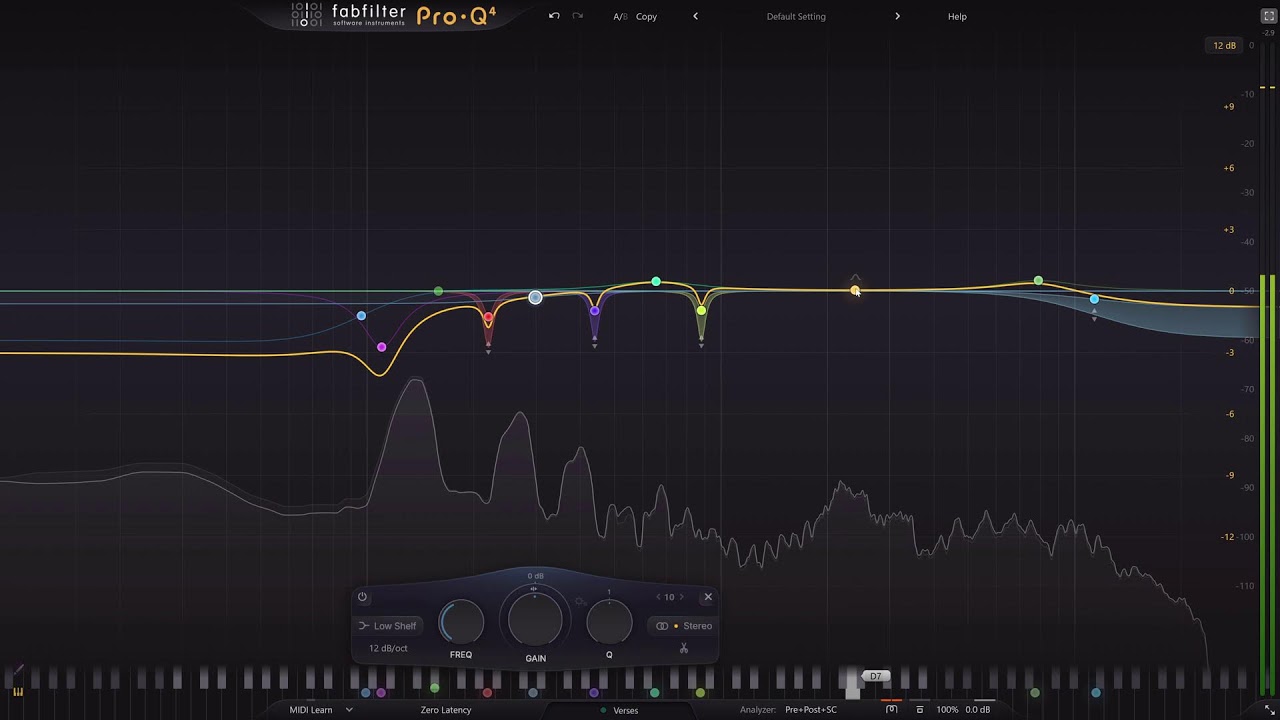1280x720 pixels.
Task: Click the 0.0 dB output gain
Action: click(x=977, y=710)
